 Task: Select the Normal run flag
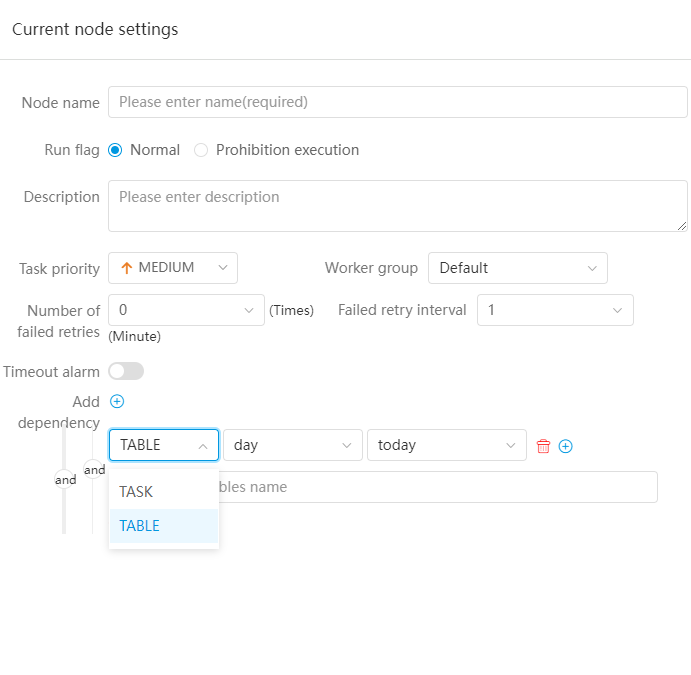click(x=115, y=150)
